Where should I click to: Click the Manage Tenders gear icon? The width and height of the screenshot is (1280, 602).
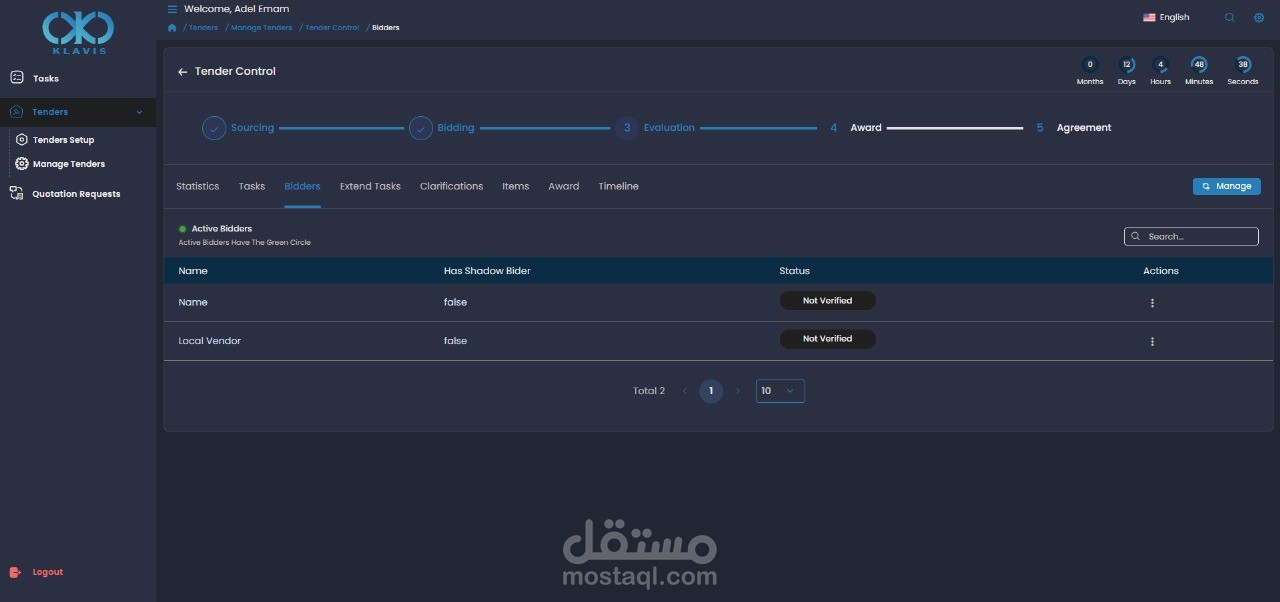(22, 164)
